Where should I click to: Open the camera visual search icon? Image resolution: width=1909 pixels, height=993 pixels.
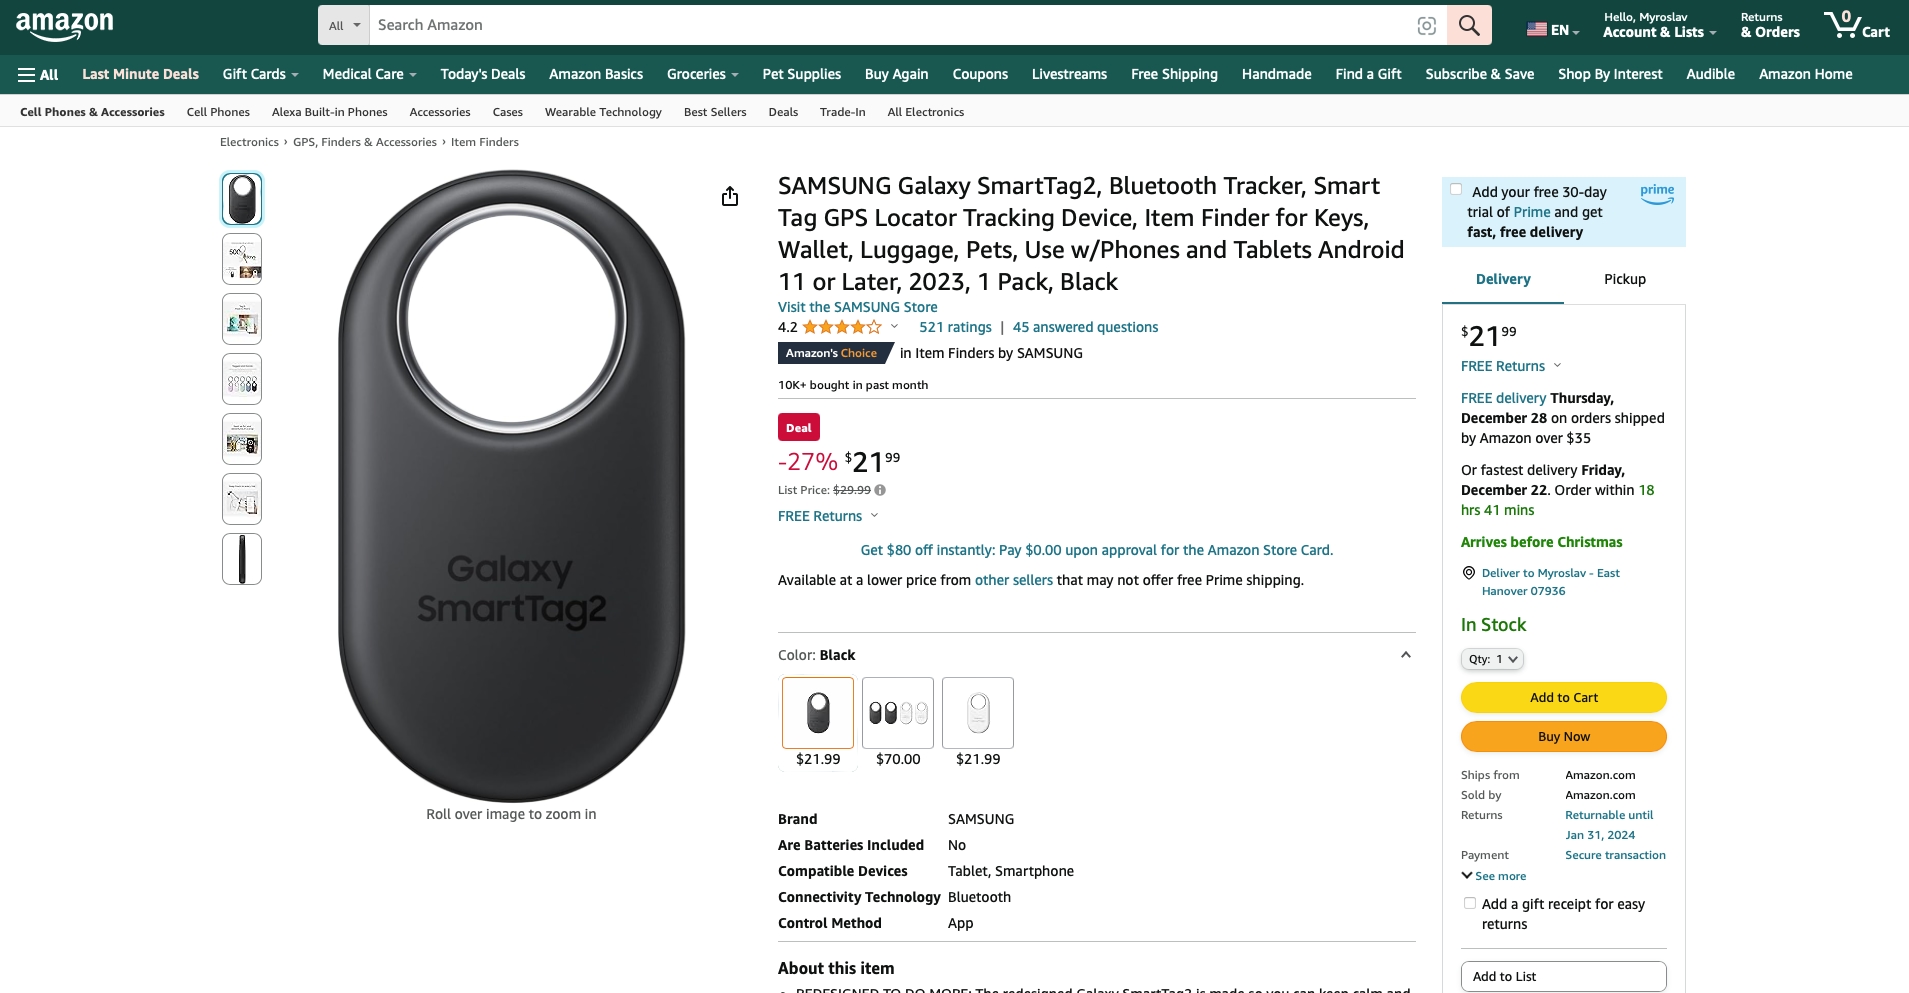[1427, 26]
